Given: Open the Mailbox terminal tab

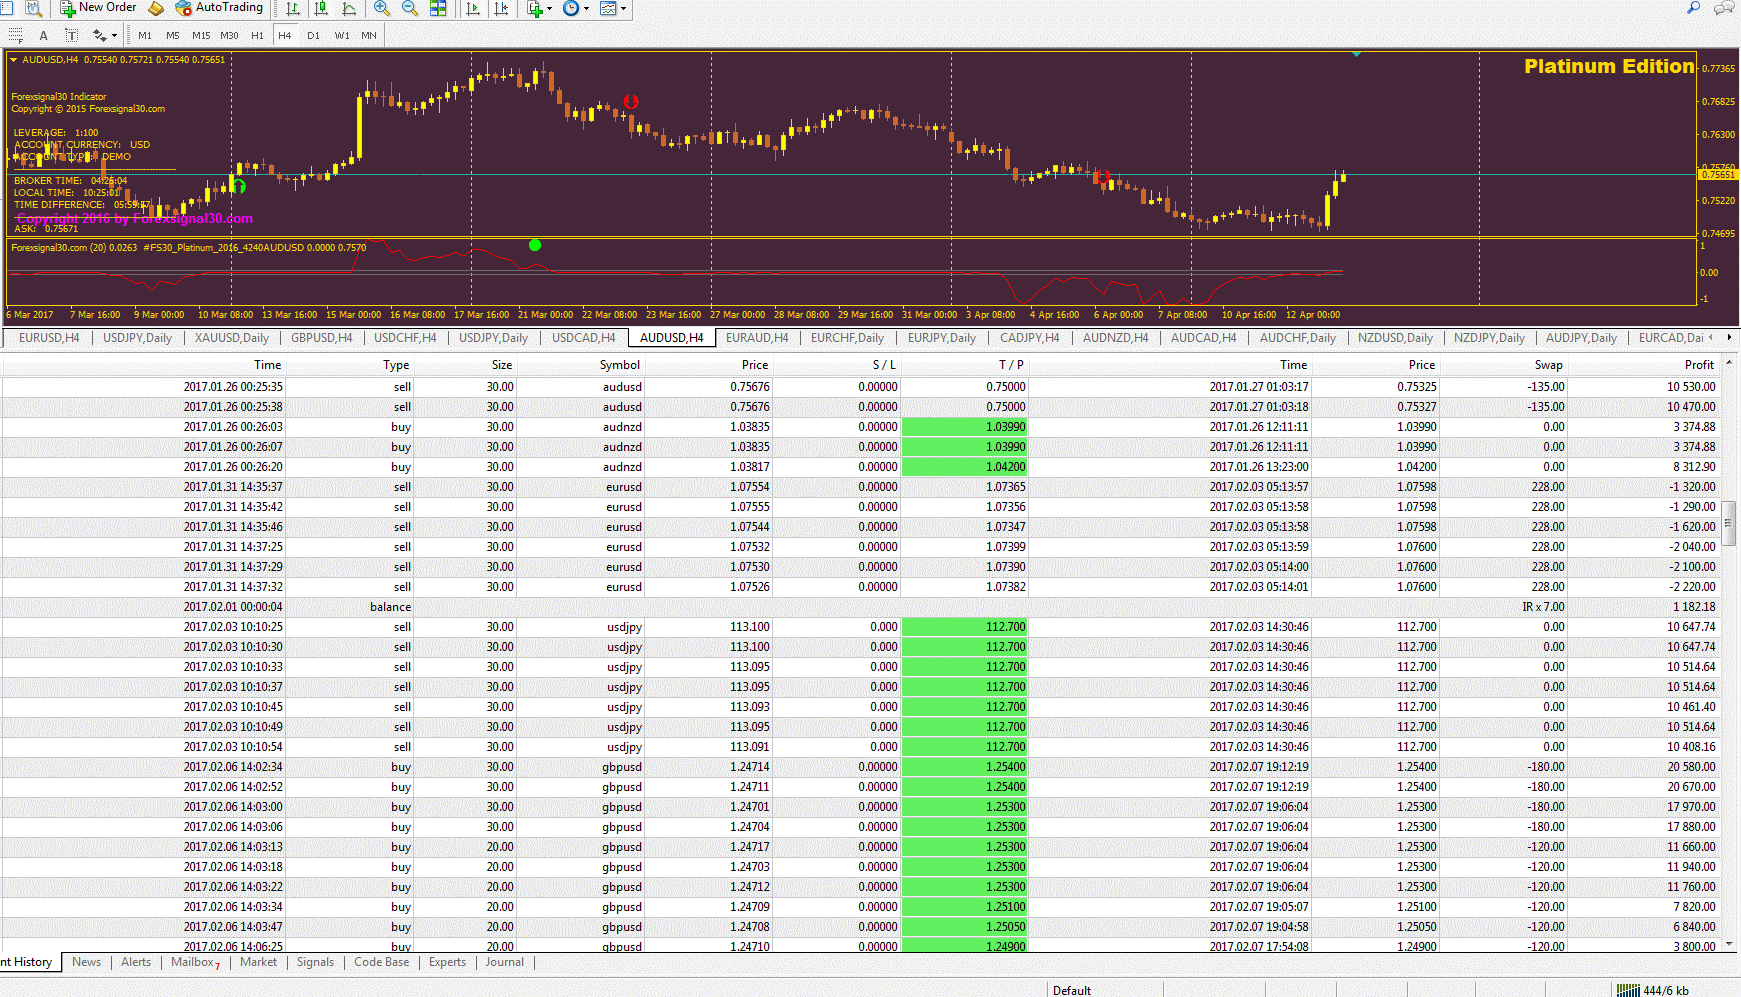Looking at the screenshot, I should click(x=195, y=962).
